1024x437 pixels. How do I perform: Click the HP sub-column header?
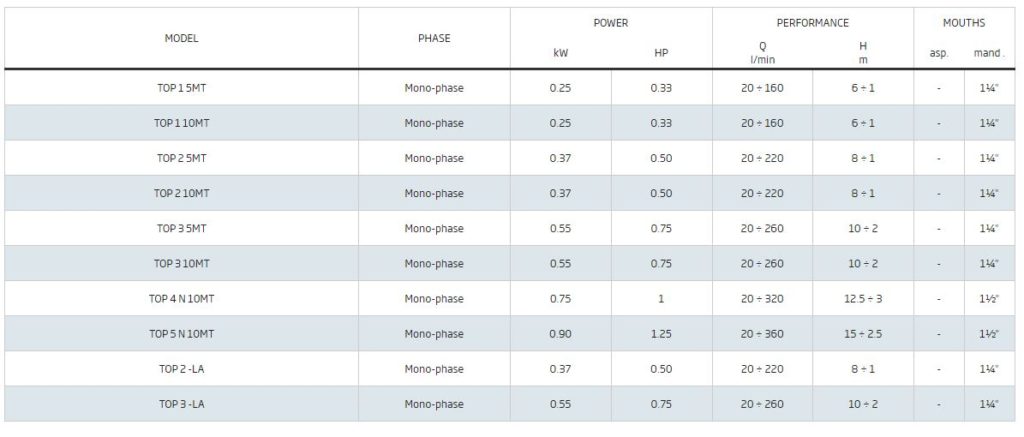point(661,54)
